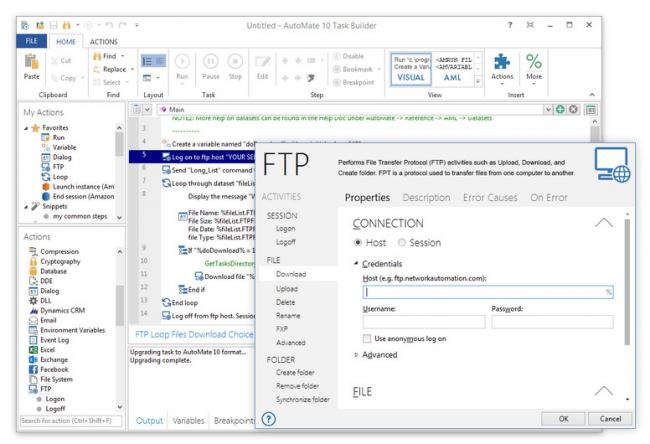Select the Session radio button

point(401,243)
